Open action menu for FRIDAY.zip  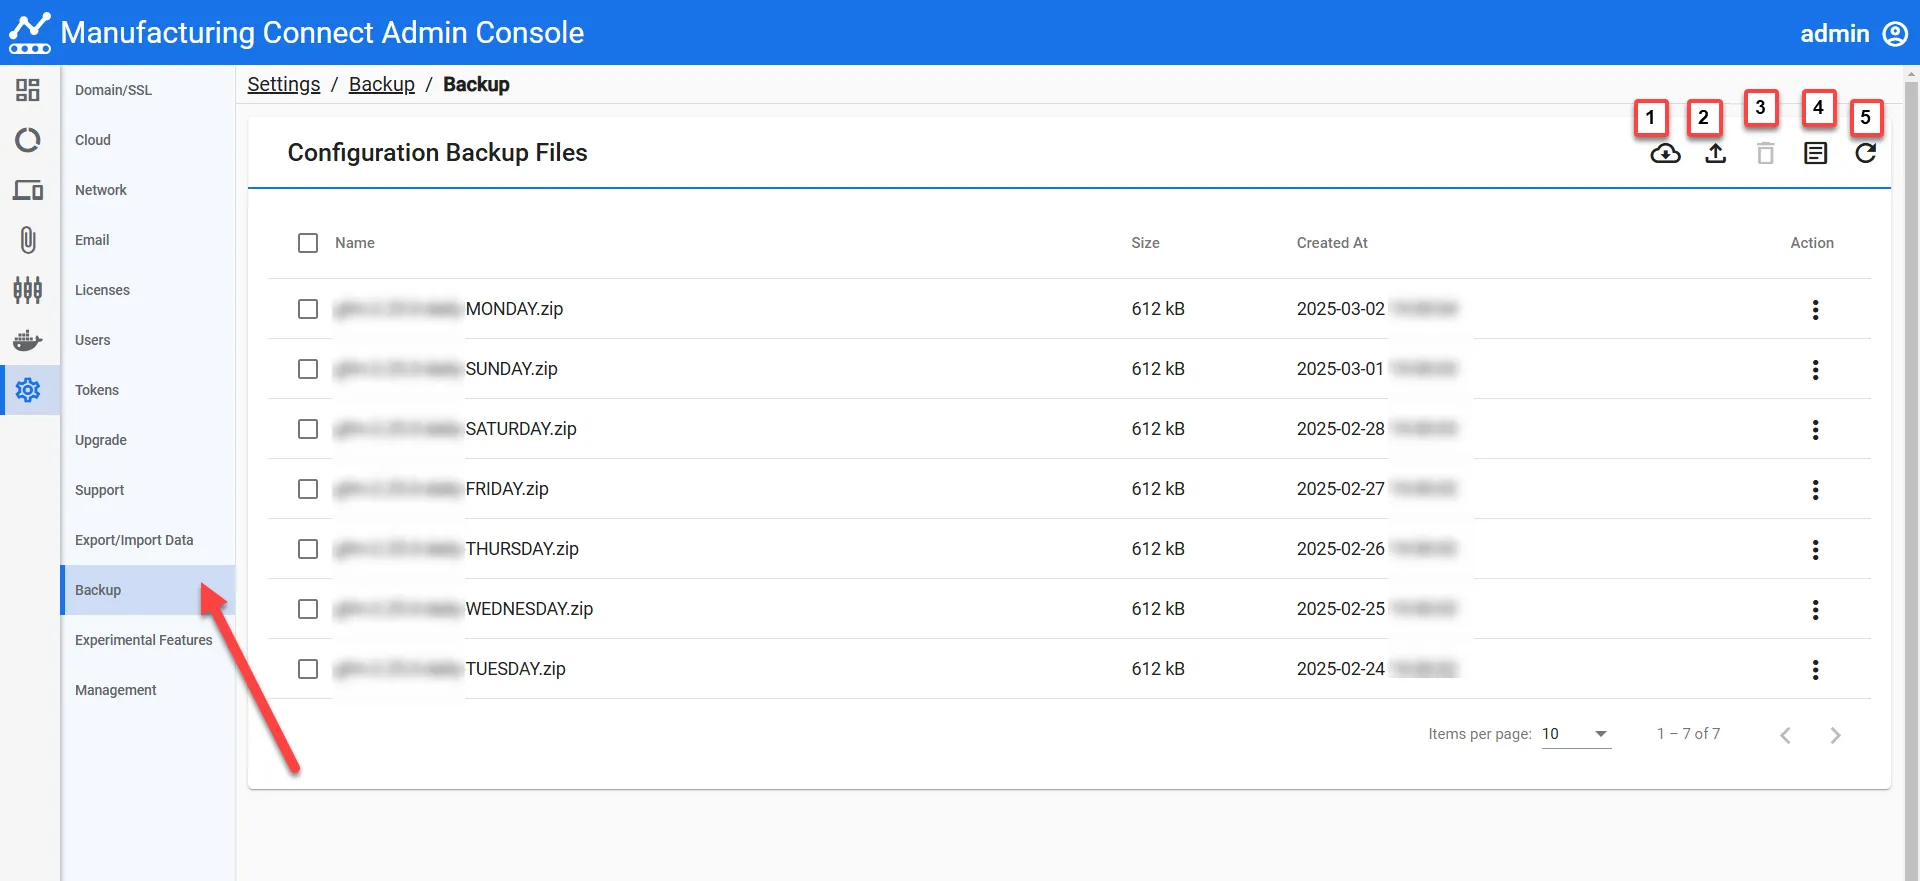tap(1816, 490)
